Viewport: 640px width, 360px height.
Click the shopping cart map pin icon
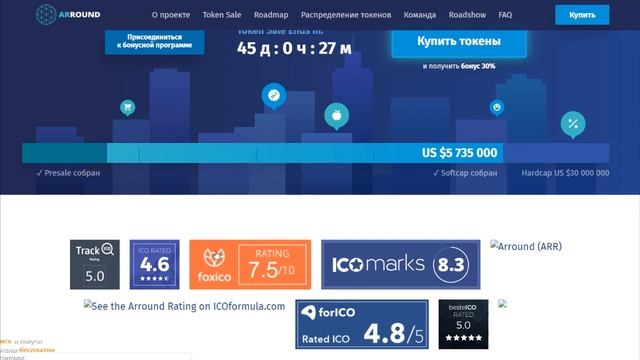(x=128, y=108)
